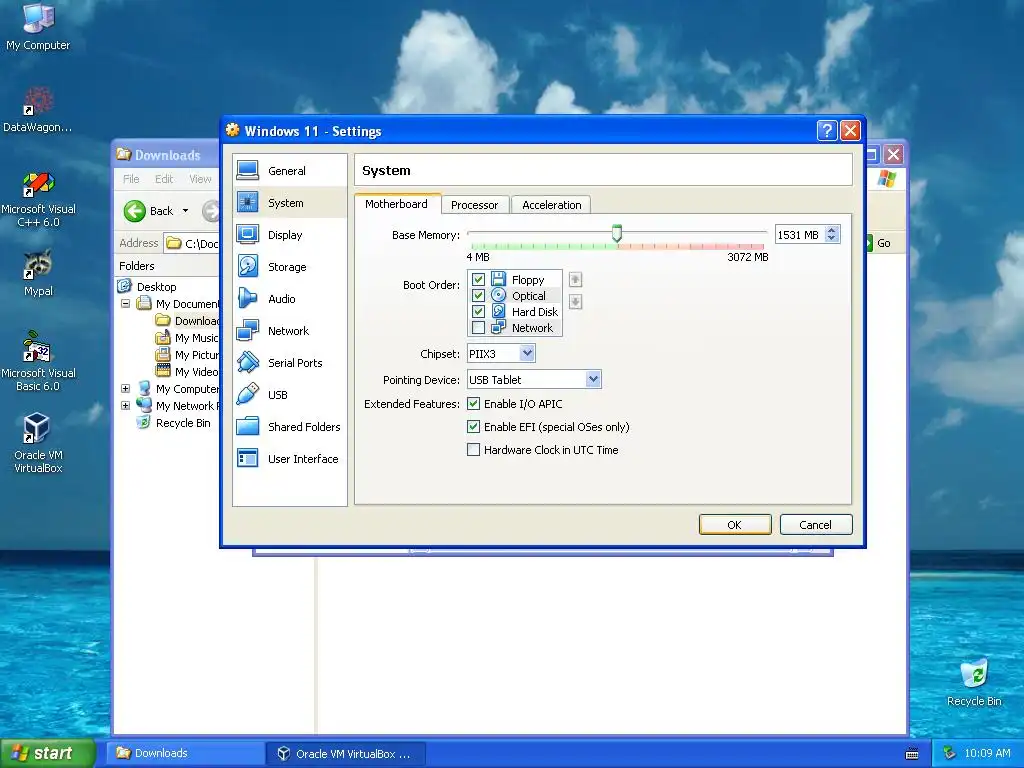Click the move boot device down arrow

tap(575, 302)
